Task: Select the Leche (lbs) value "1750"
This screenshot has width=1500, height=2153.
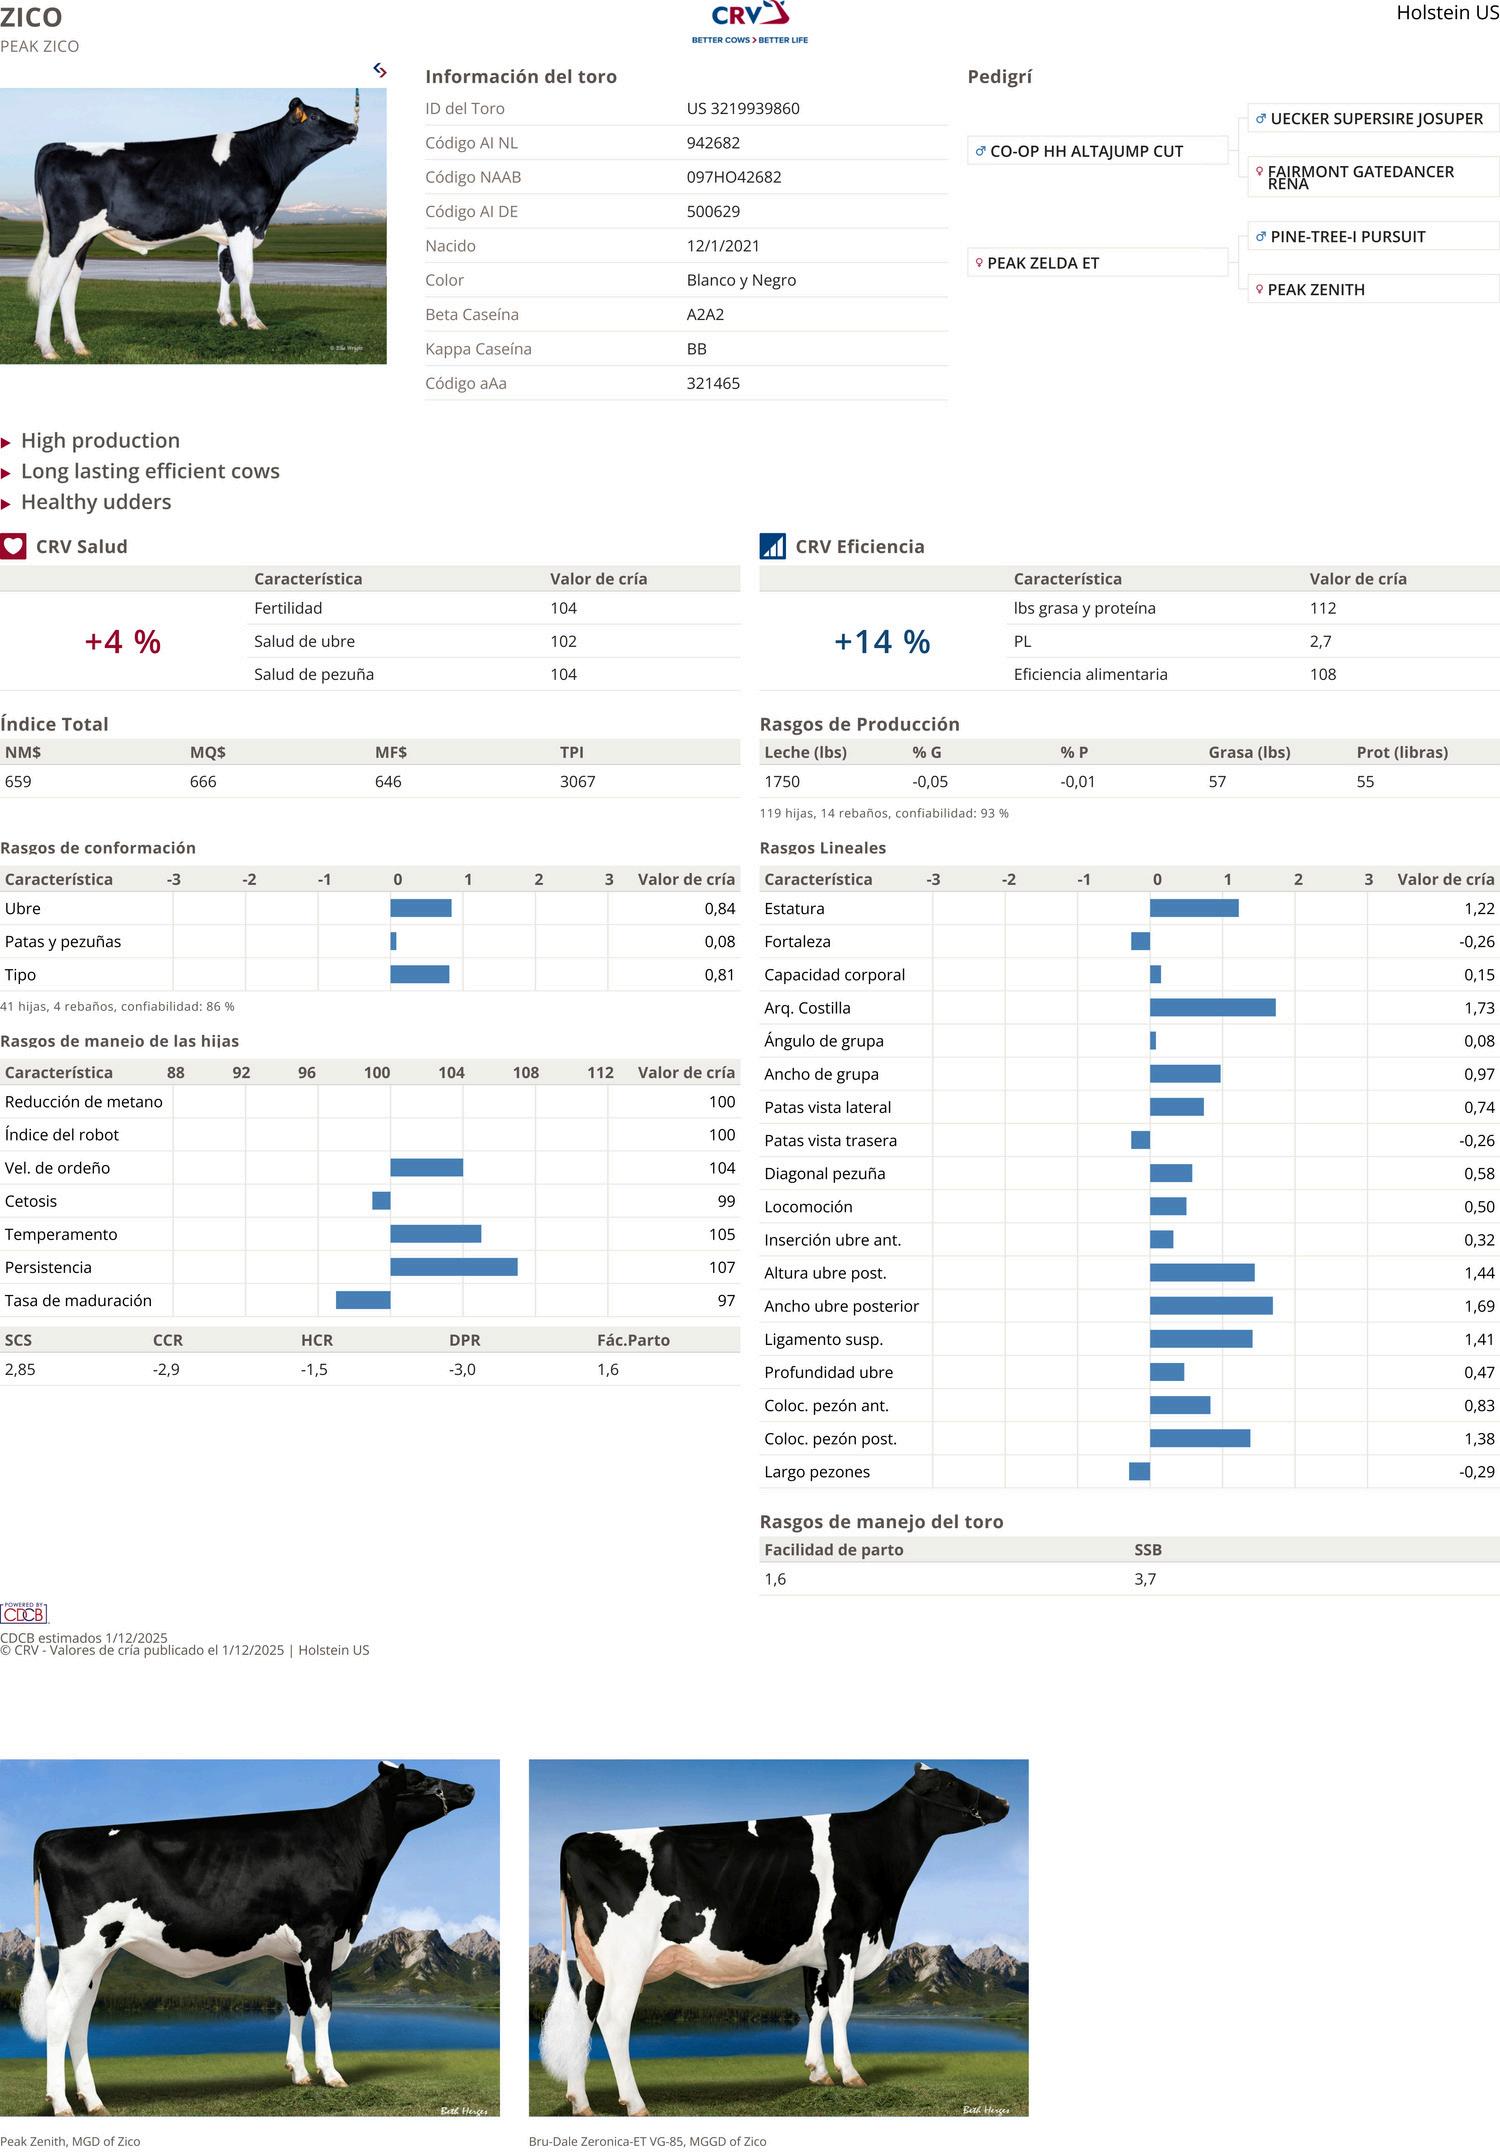Action: pos(782,782)
